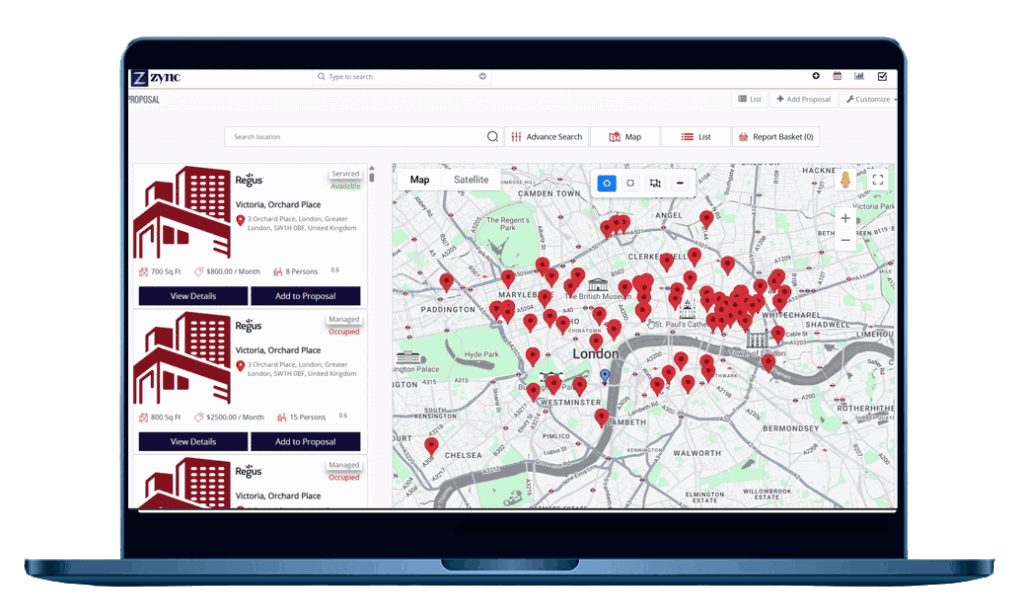Open Report Basket (0)
This screenshot has width=1024, height=611.
(776, 136)
